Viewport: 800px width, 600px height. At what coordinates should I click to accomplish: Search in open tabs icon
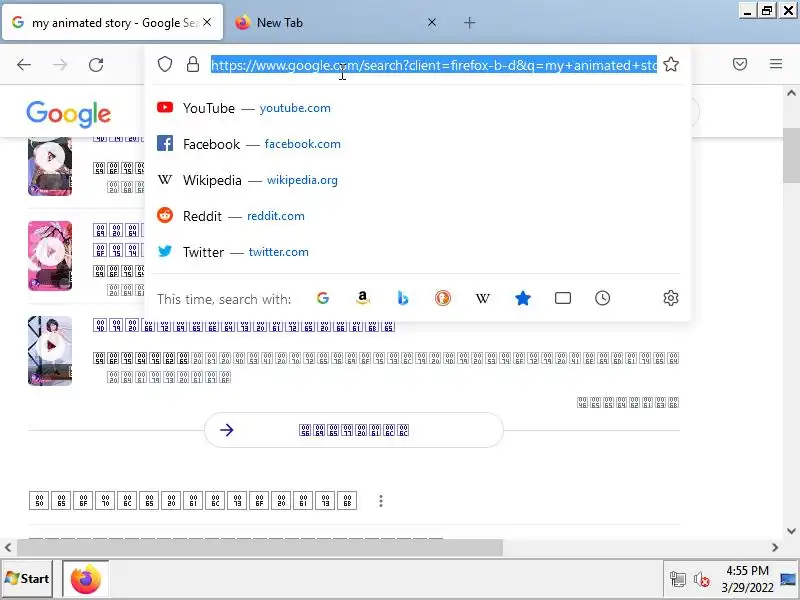click(x=563, y=298)
